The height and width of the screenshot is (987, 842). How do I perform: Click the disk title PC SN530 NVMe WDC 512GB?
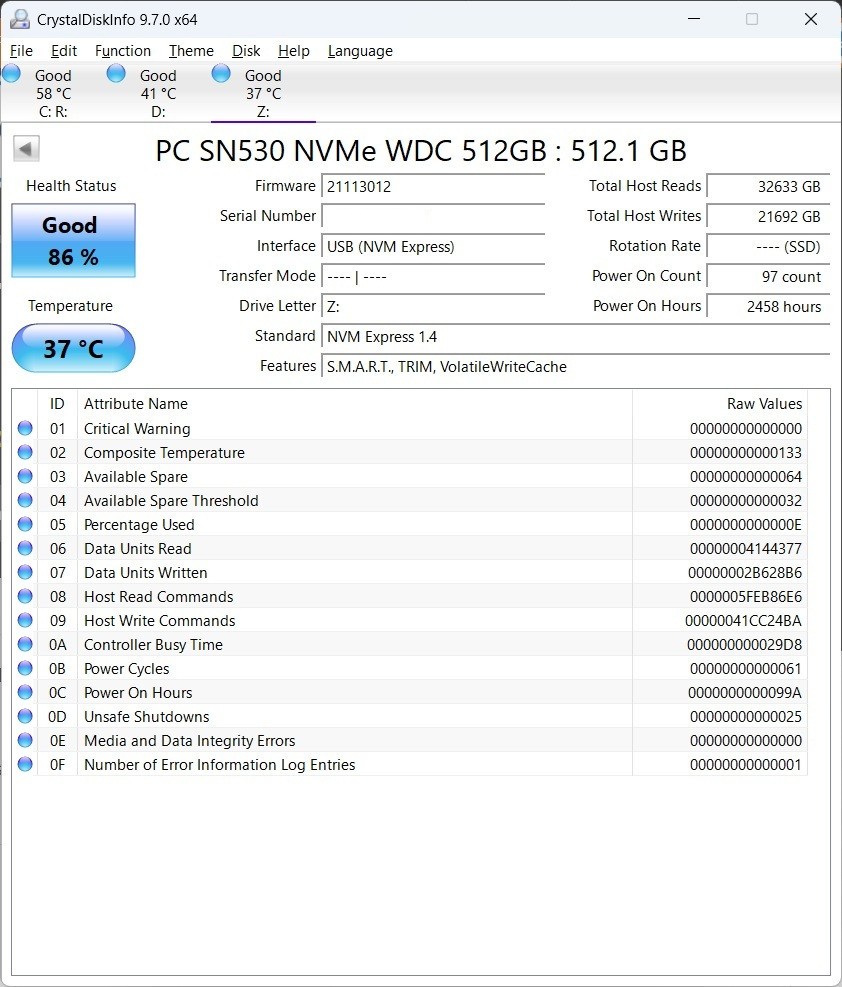pyautogui.click(x=420, y=150)
